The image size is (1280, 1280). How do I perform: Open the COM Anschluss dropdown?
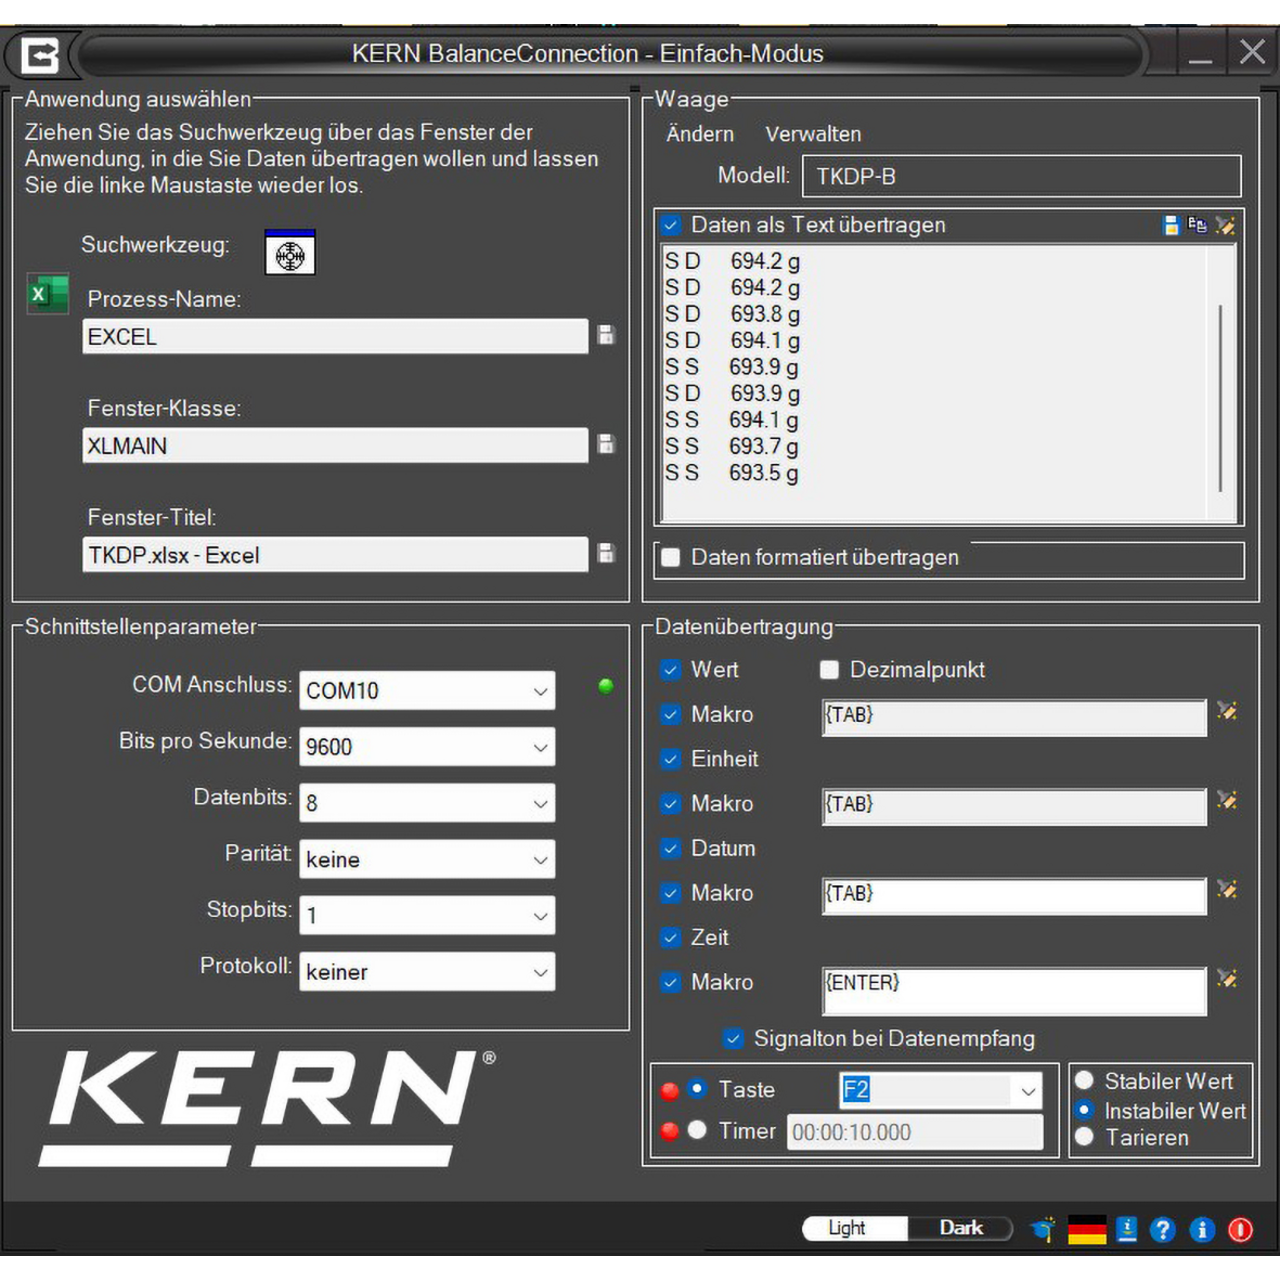point(538,690)
